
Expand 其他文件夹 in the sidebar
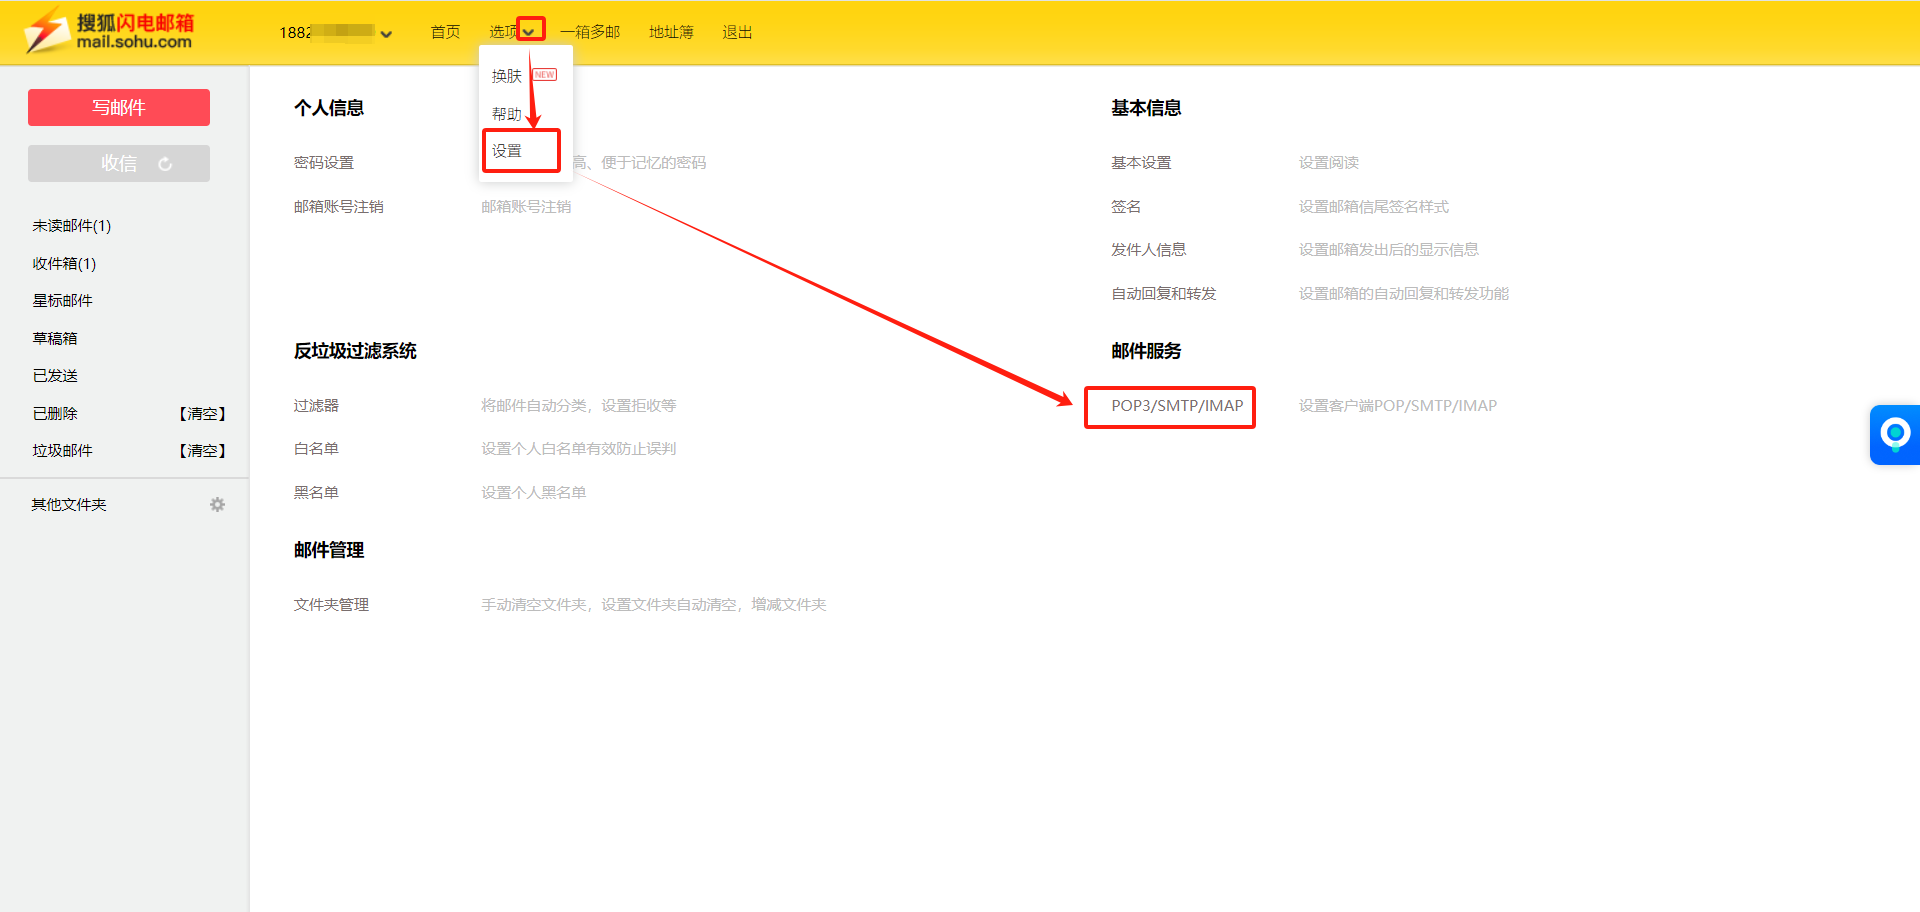pyautogui.click(x=69, y=505)
